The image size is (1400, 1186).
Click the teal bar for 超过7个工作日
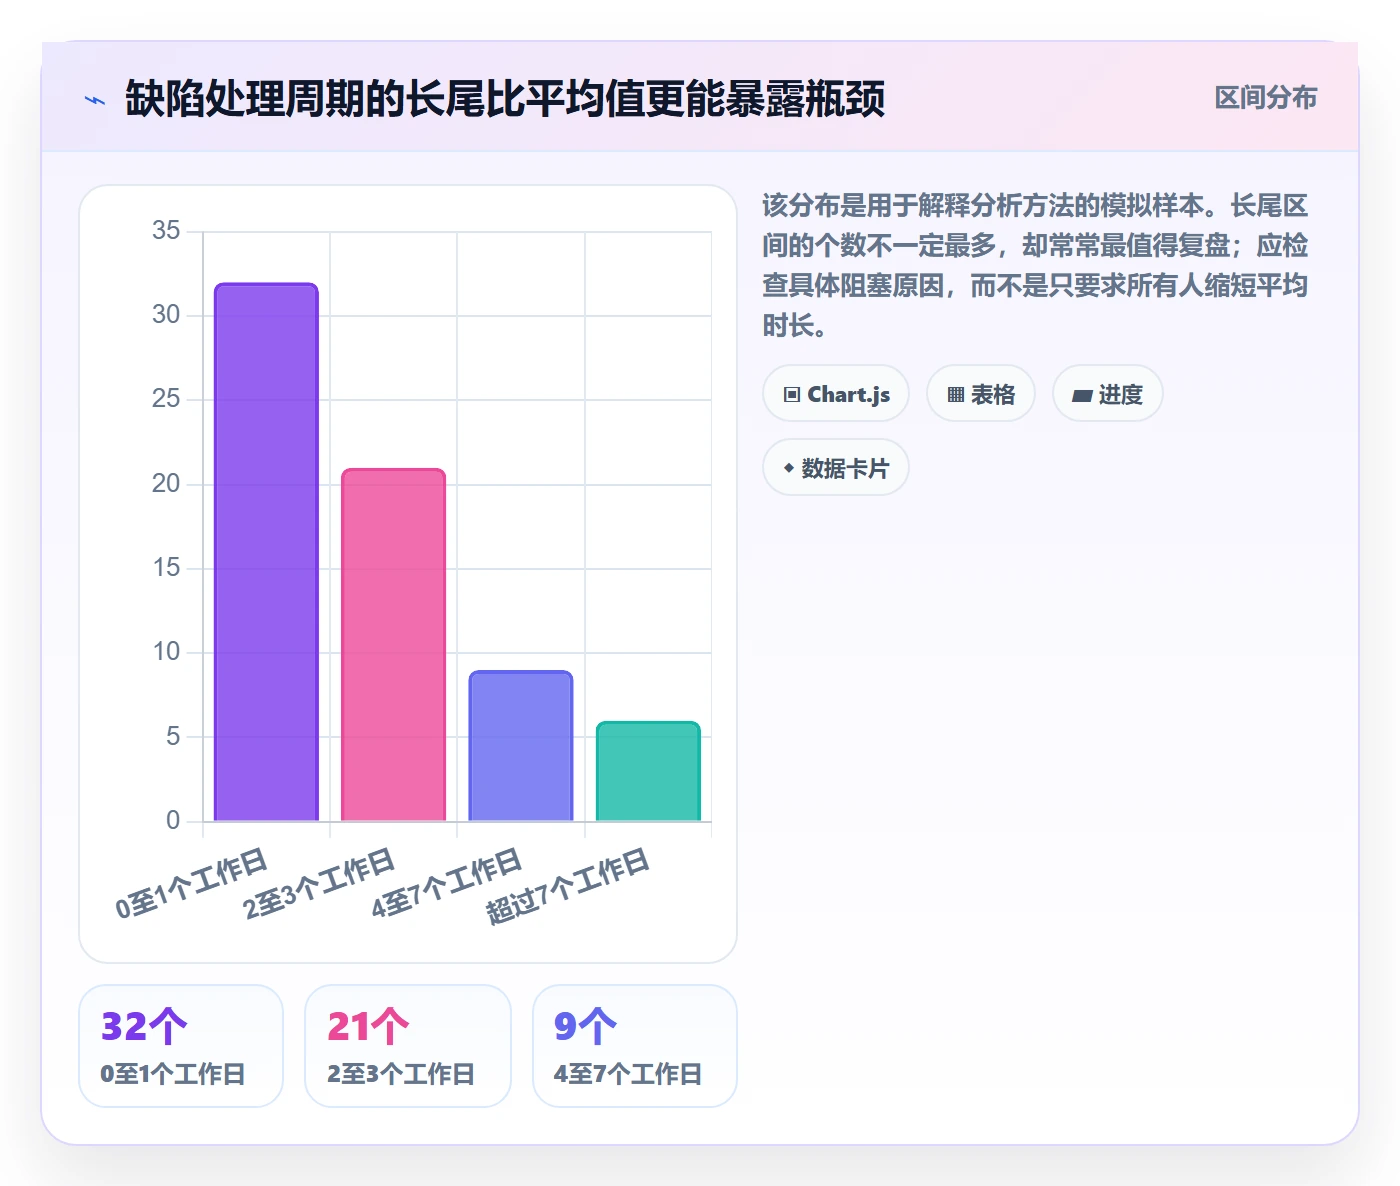[x=648, y=771]
